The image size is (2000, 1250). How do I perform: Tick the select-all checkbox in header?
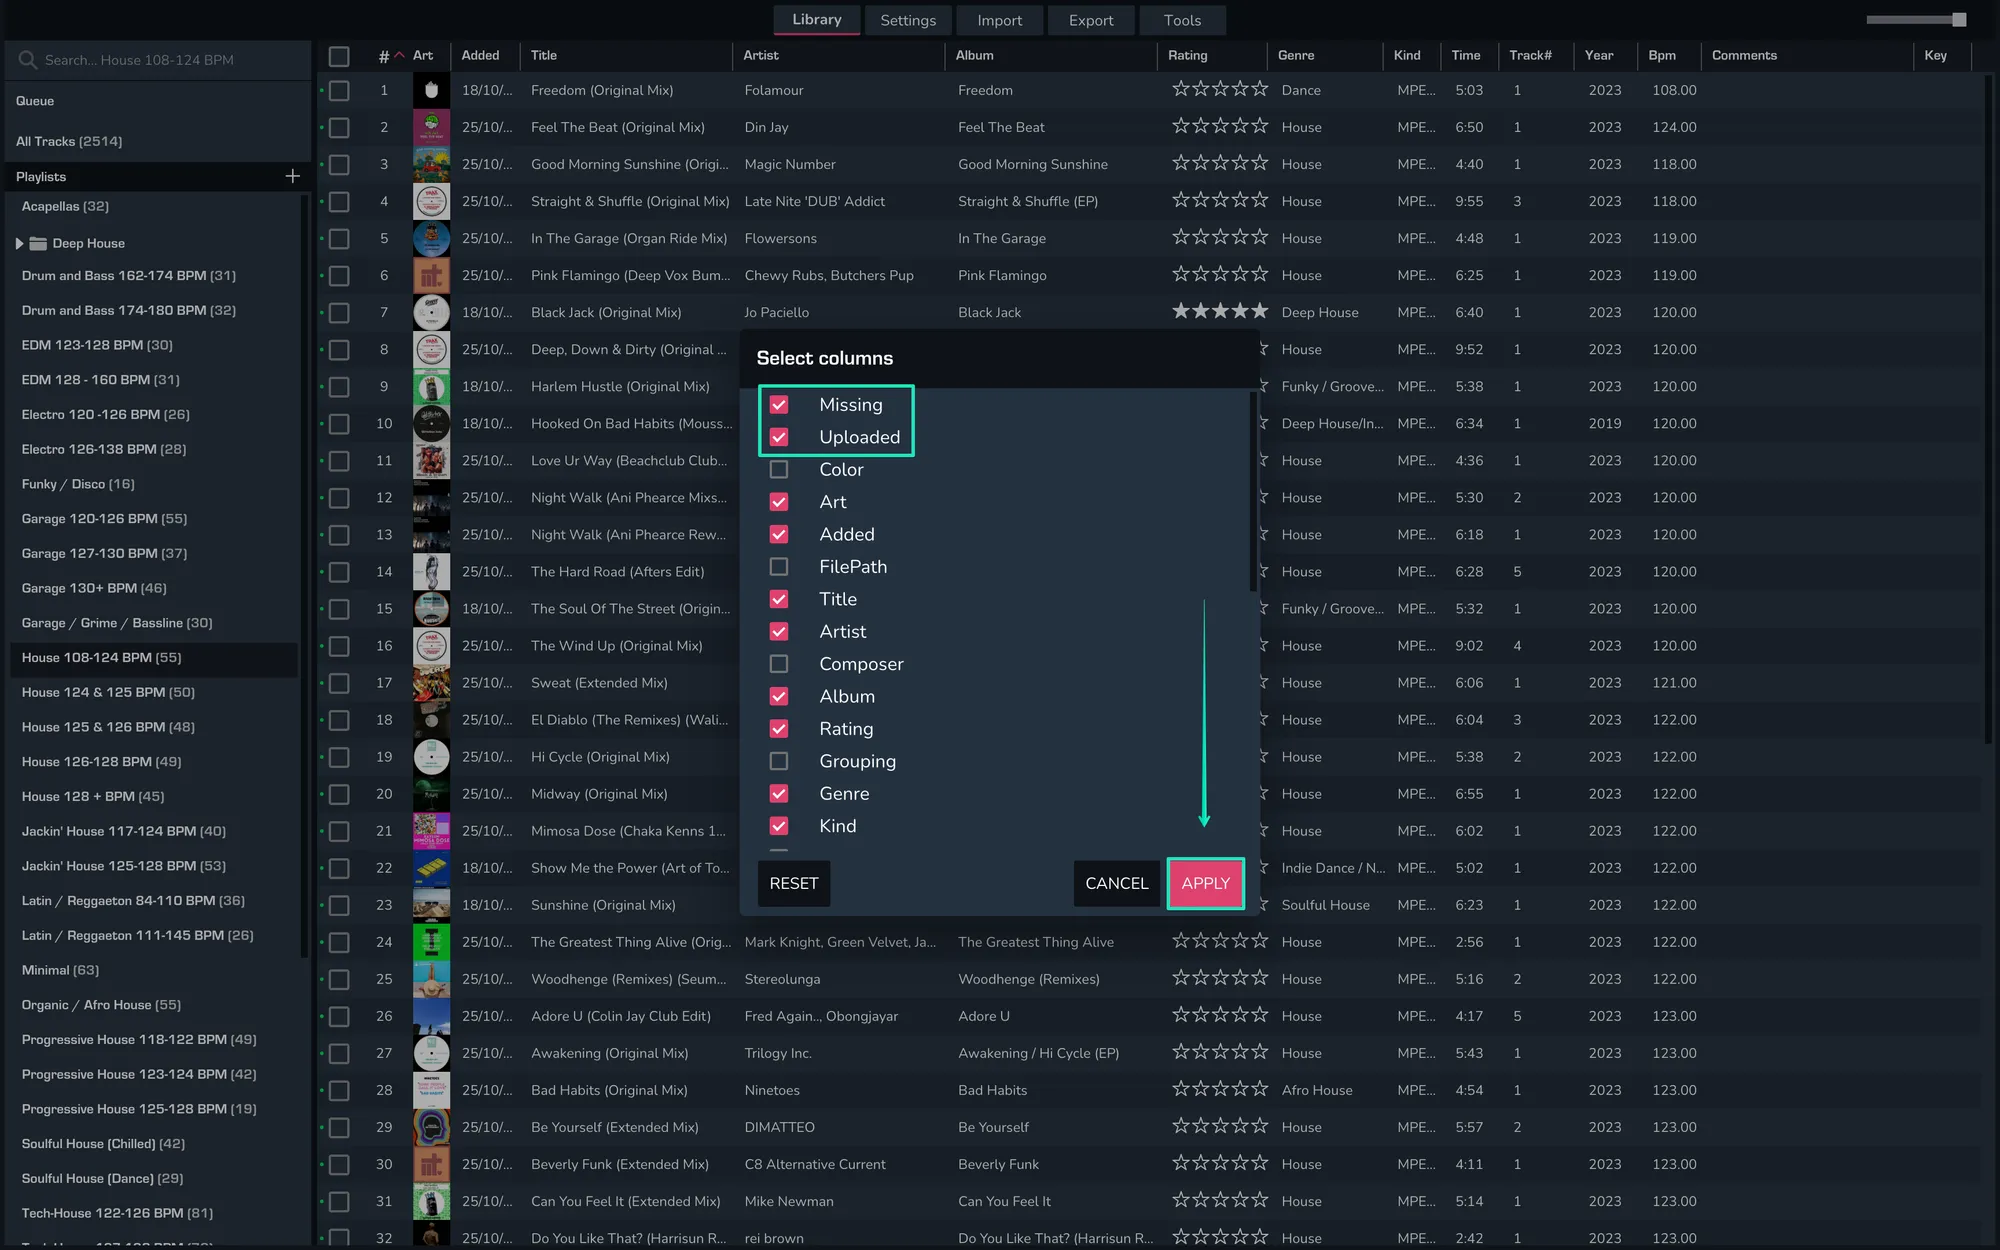339,56
